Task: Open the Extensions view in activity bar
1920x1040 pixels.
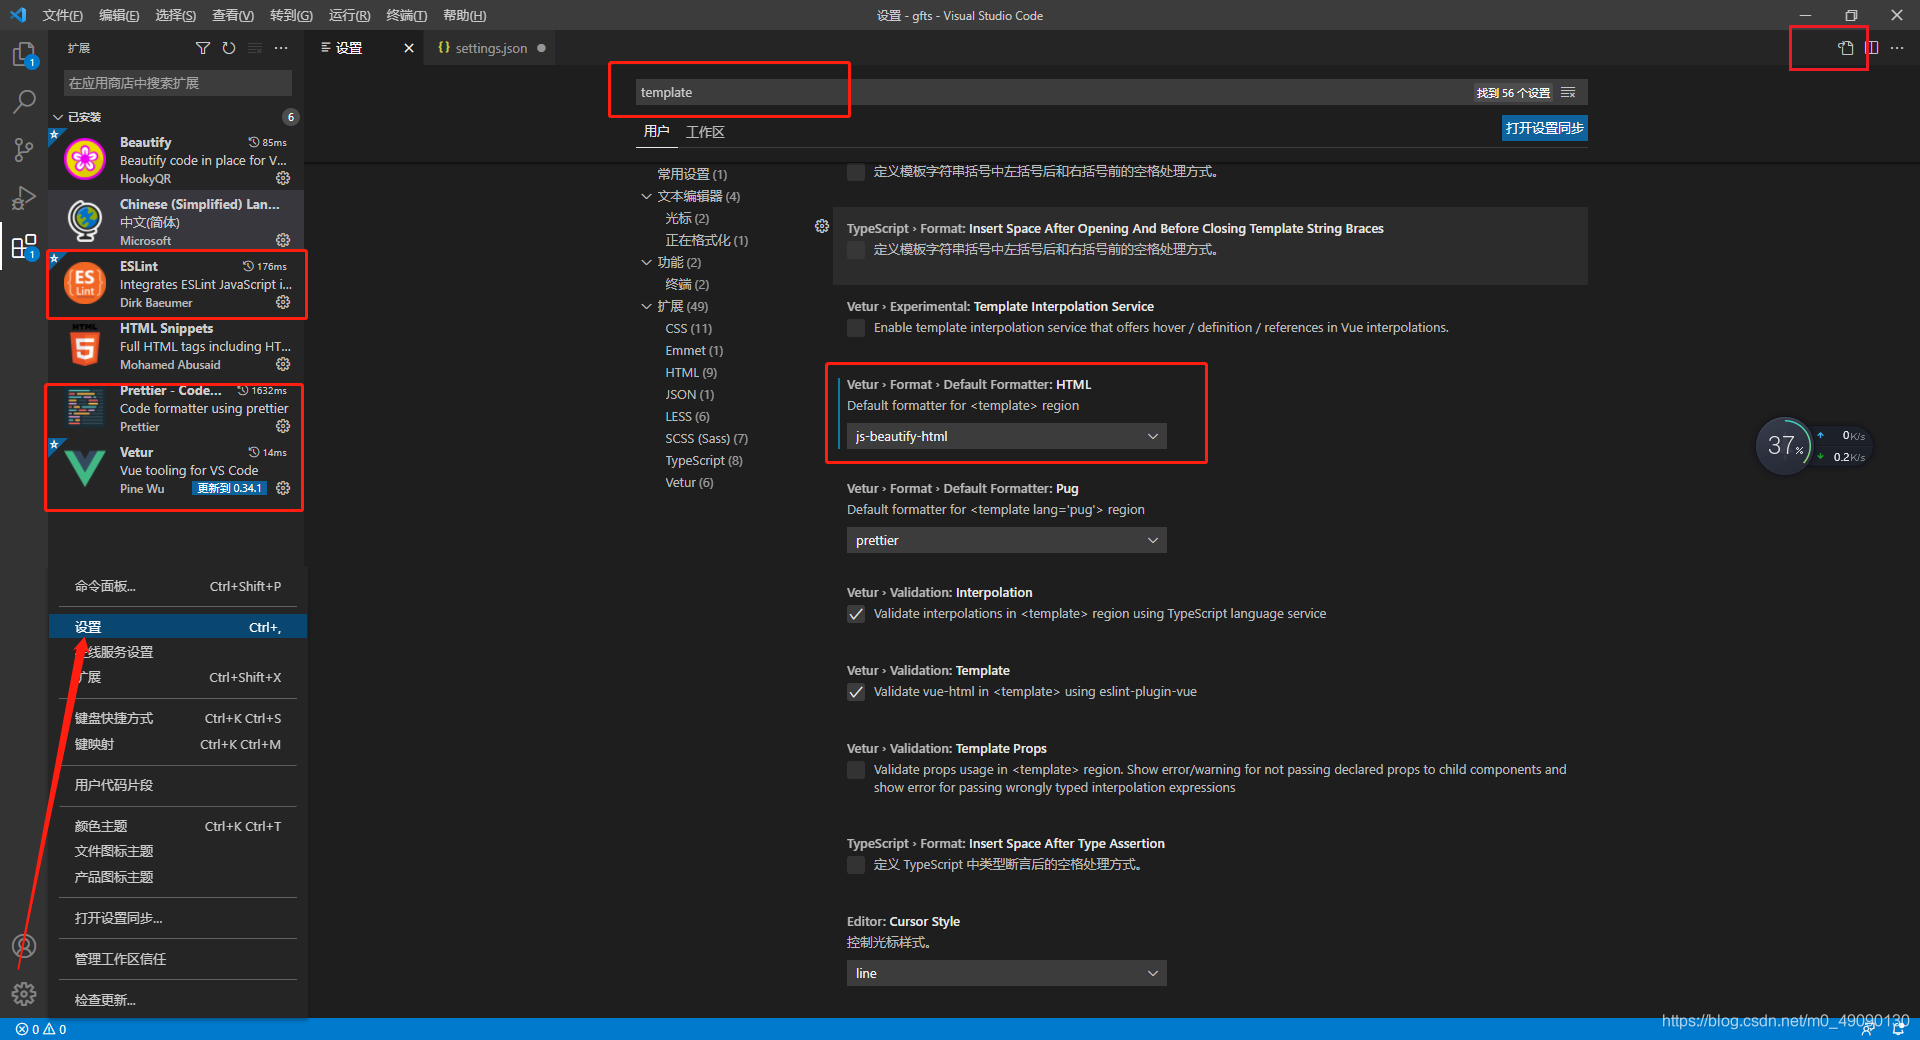Action: [x=24, y=246]
